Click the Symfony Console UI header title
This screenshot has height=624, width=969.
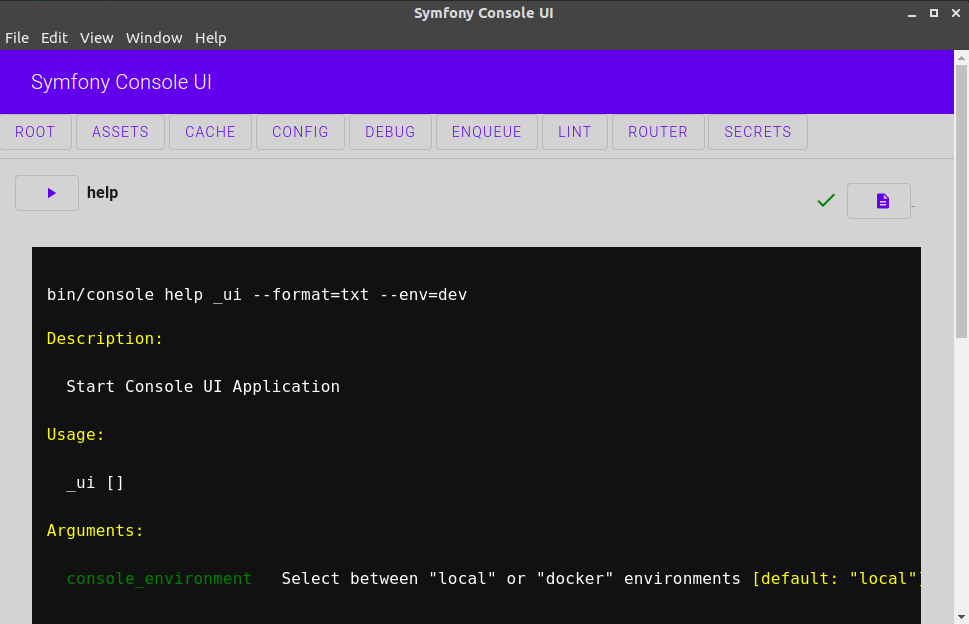121,82
